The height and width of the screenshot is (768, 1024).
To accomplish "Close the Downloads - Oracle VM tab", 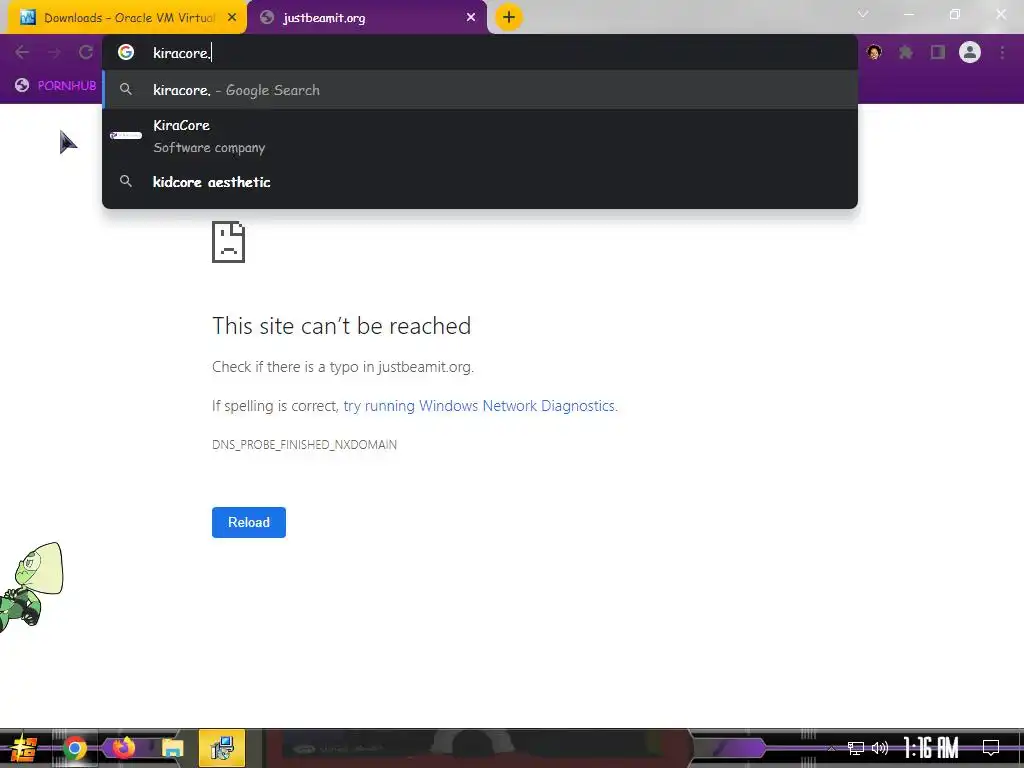I will coord(232,18).
